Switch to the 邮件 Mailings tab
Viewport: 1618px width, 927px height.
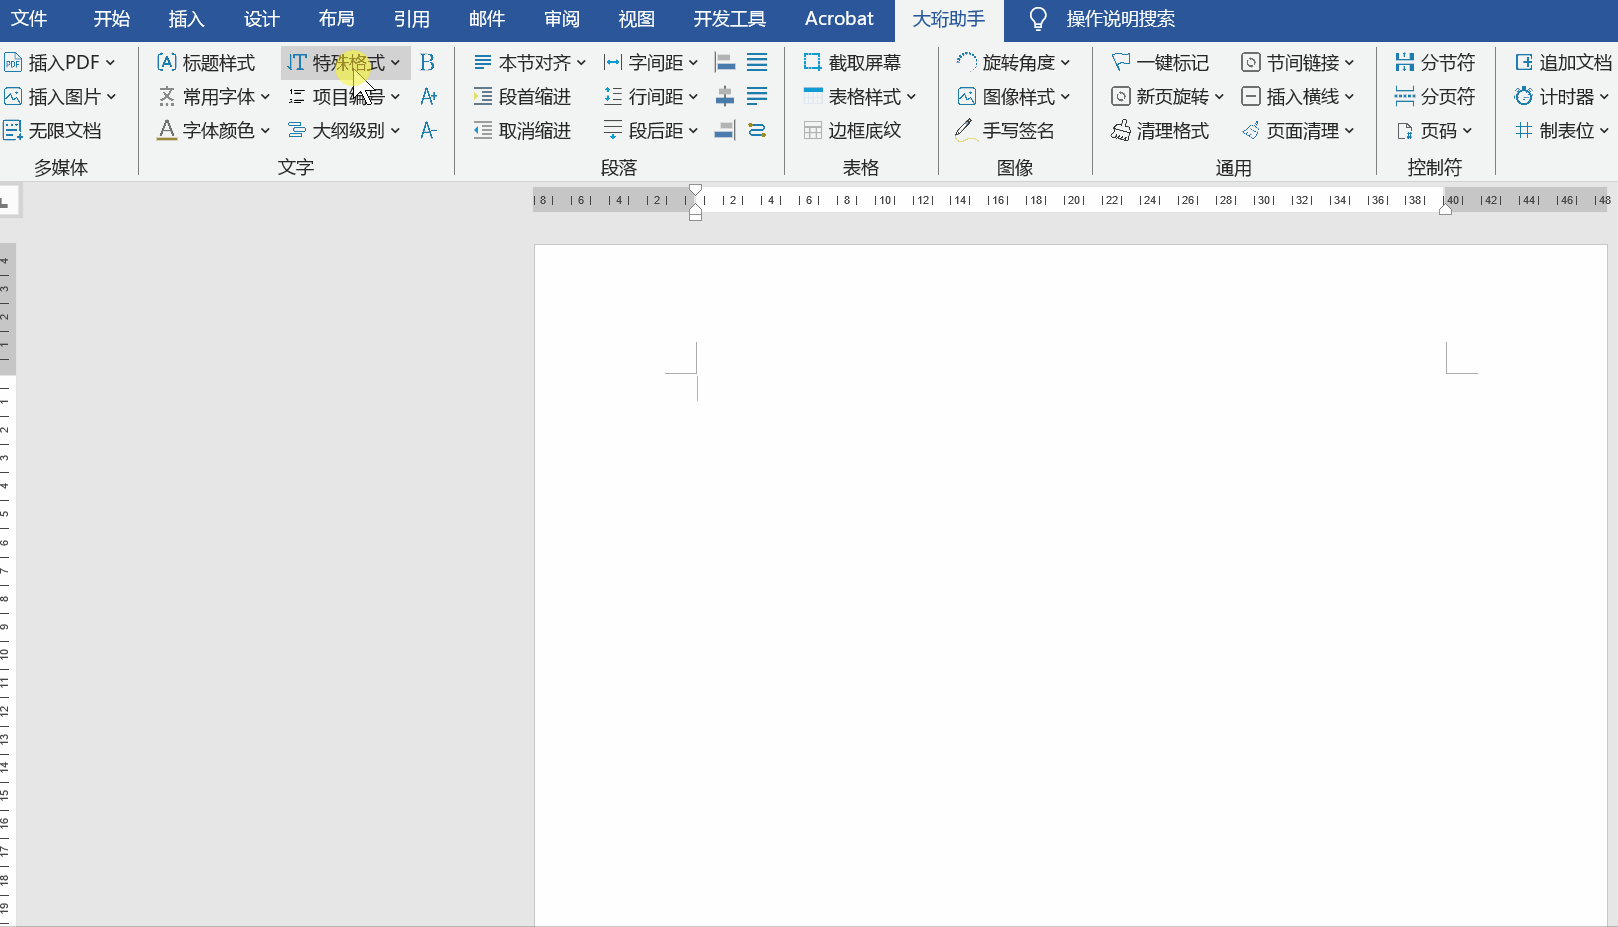(486, 19)
